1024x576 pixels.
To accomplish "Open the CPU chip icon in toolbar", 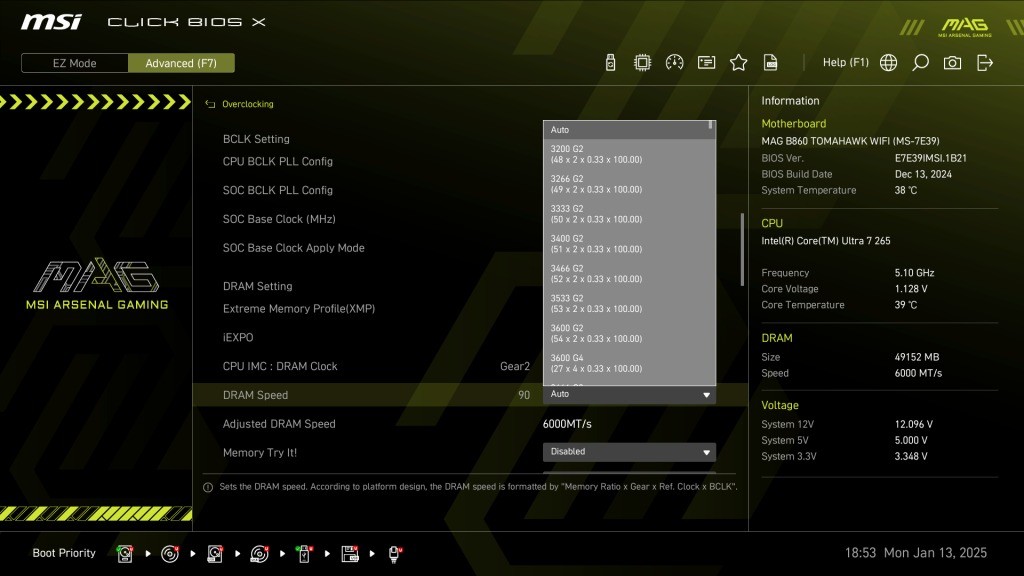I will (642, 63).
